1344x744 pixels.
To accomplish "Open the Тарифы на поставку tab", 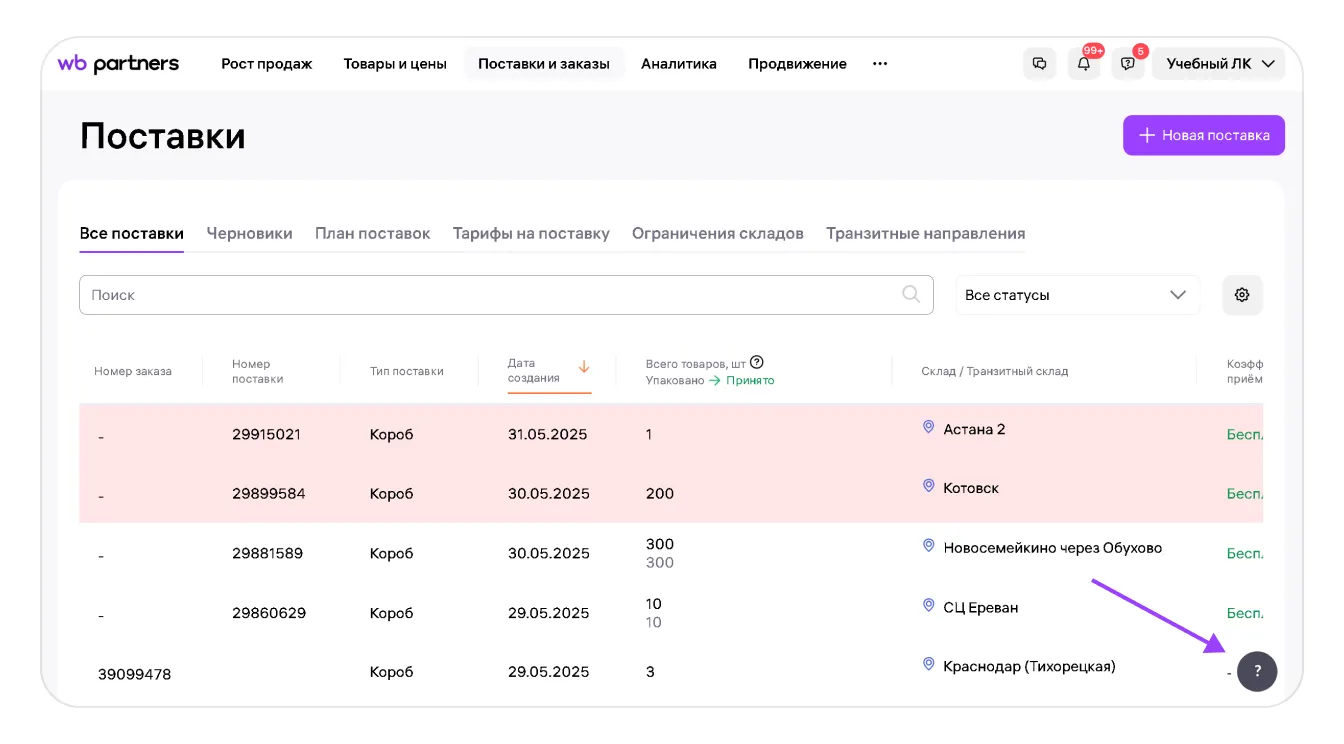I will (531, 234).
